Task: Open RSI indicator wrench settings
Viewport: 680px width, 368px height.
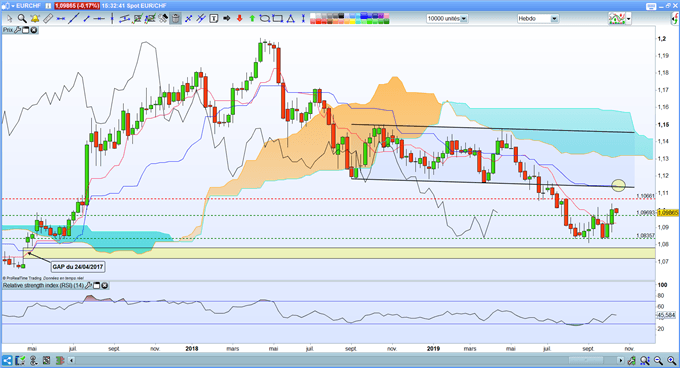Action: 88,286
